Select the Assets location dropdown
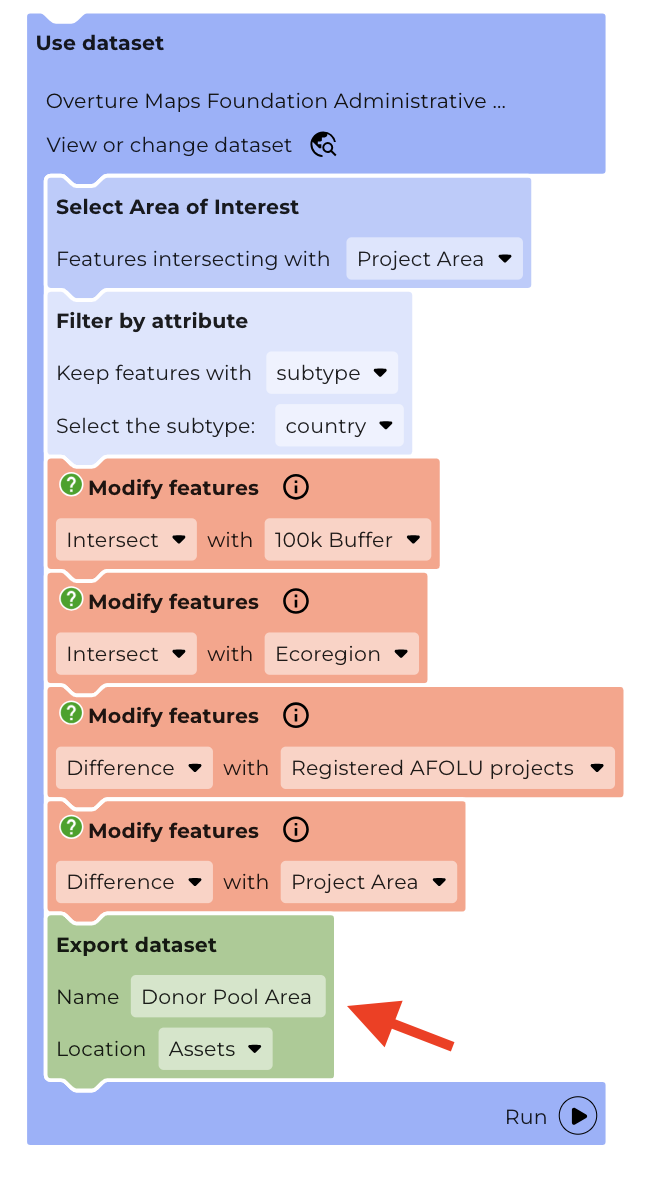This screenshot has width=668, height=1180. click(215, 1049)
